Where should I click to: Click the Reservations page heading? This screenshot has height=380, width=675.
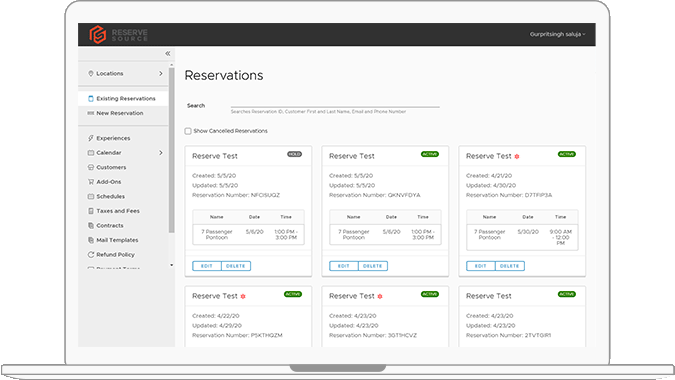pos(224,75)
